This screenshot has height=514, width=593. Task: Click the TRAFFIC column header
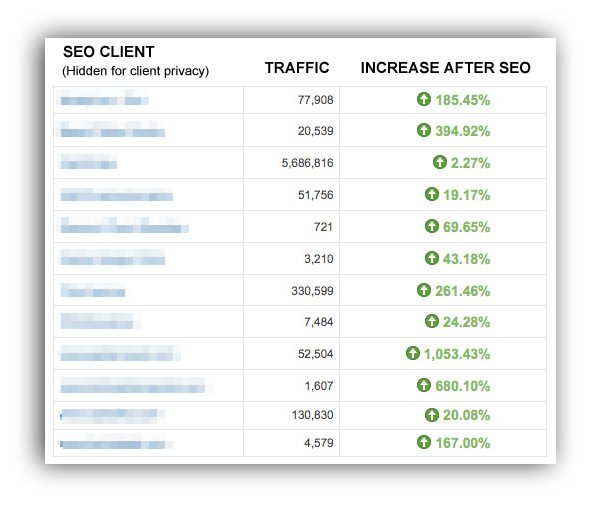pyautogui.click(x=297, y=68)
